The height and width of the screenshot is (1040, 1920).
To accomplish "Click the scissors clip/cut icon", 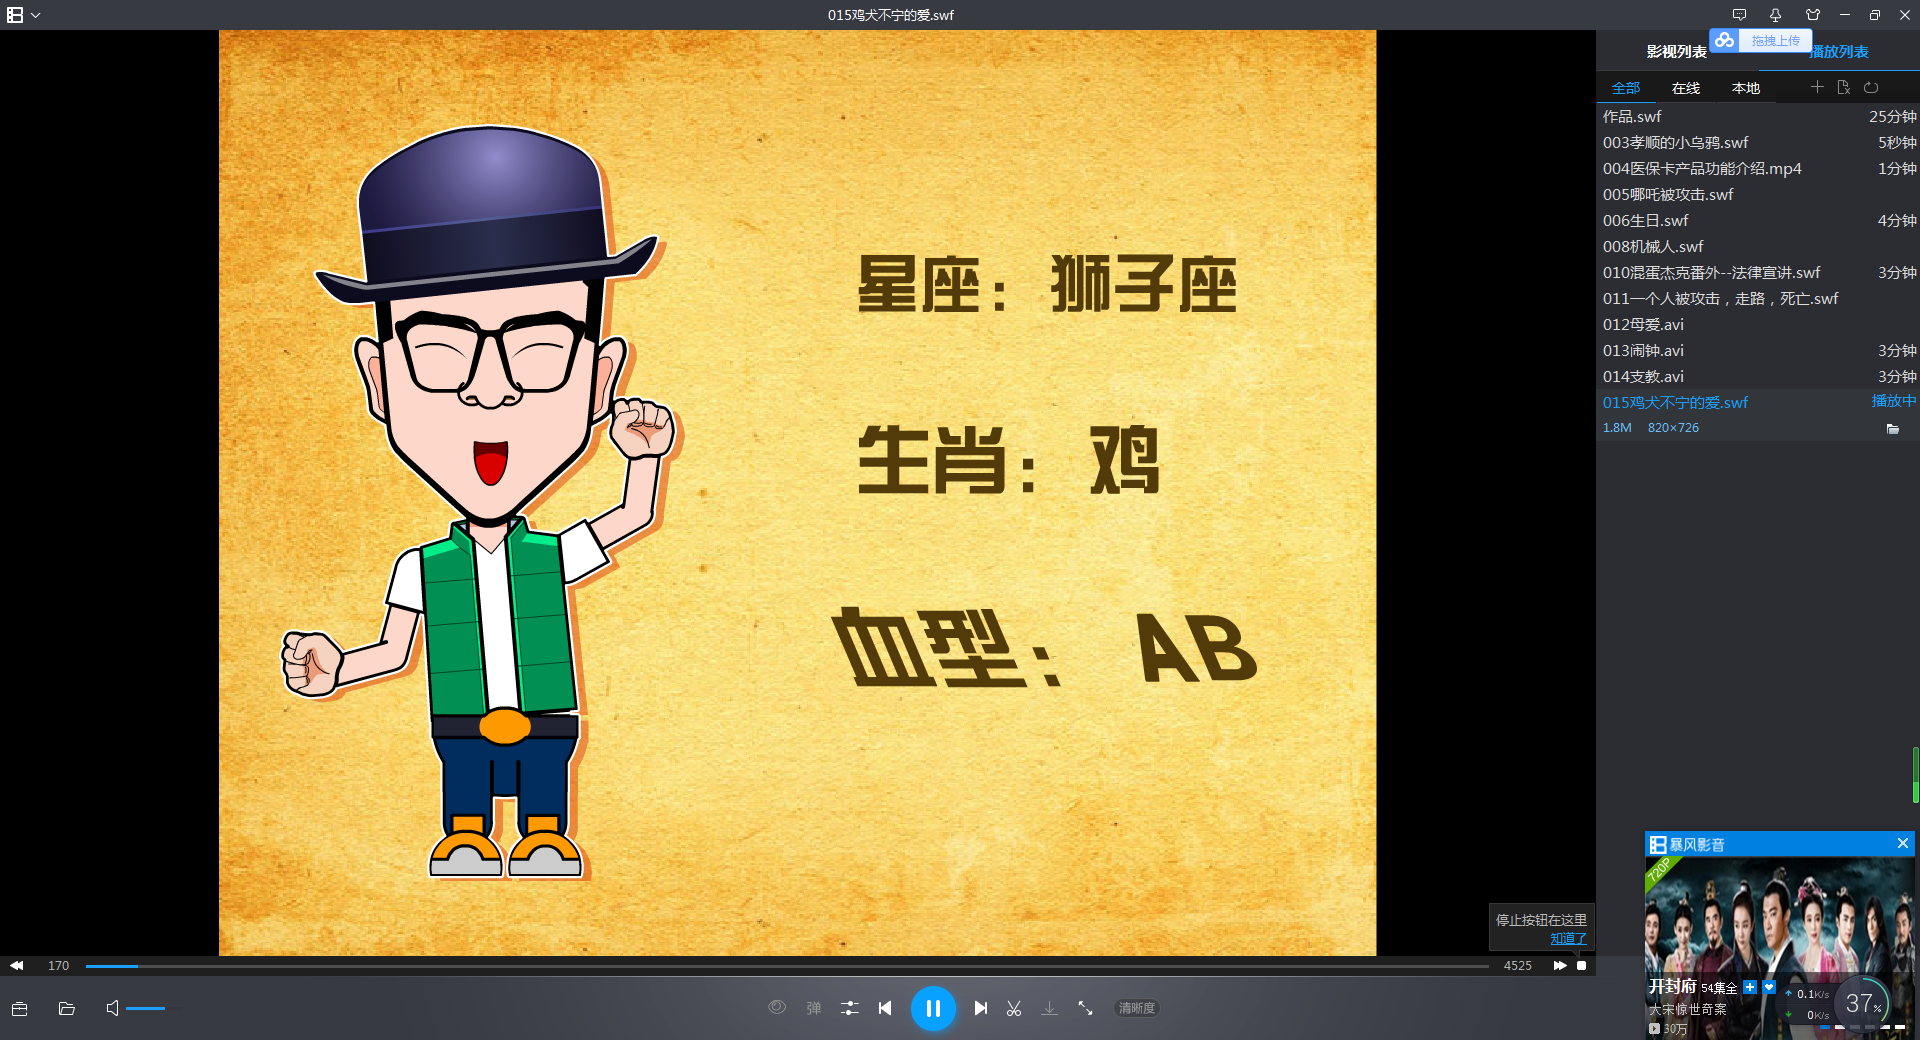I will [1014, 1008].
